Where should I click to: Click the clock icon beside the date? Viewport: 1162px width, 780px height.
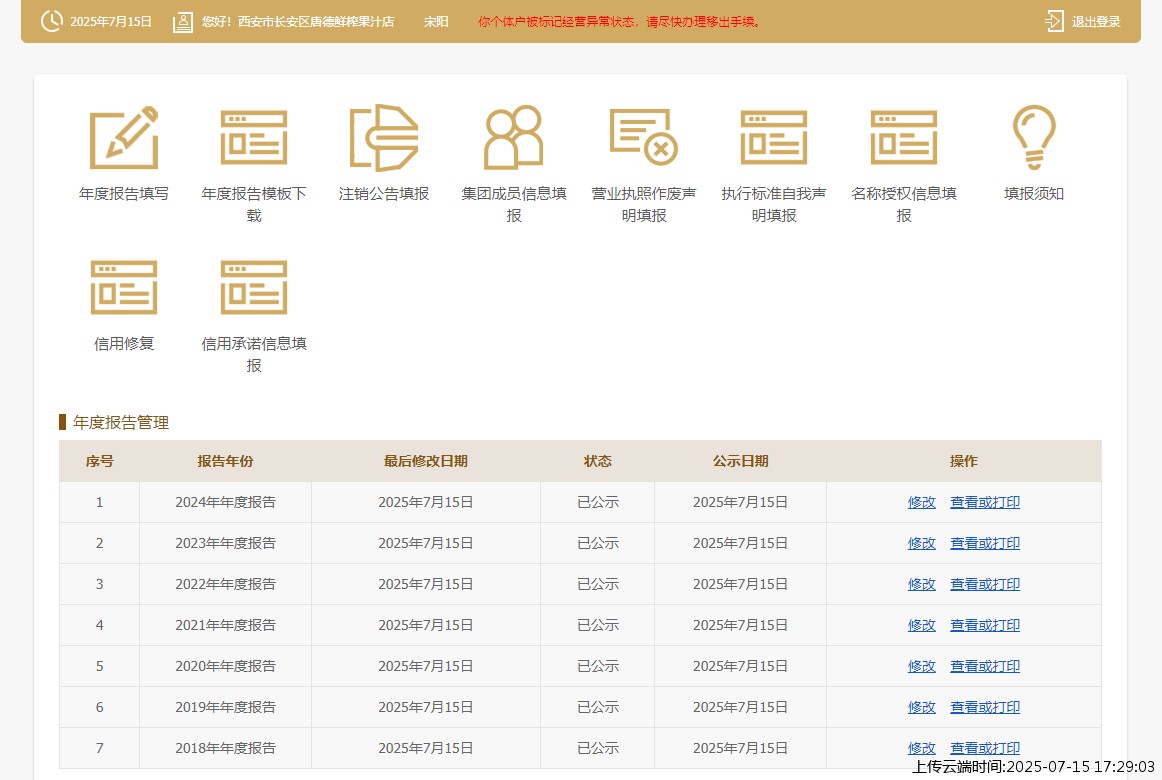coord(51,21)
